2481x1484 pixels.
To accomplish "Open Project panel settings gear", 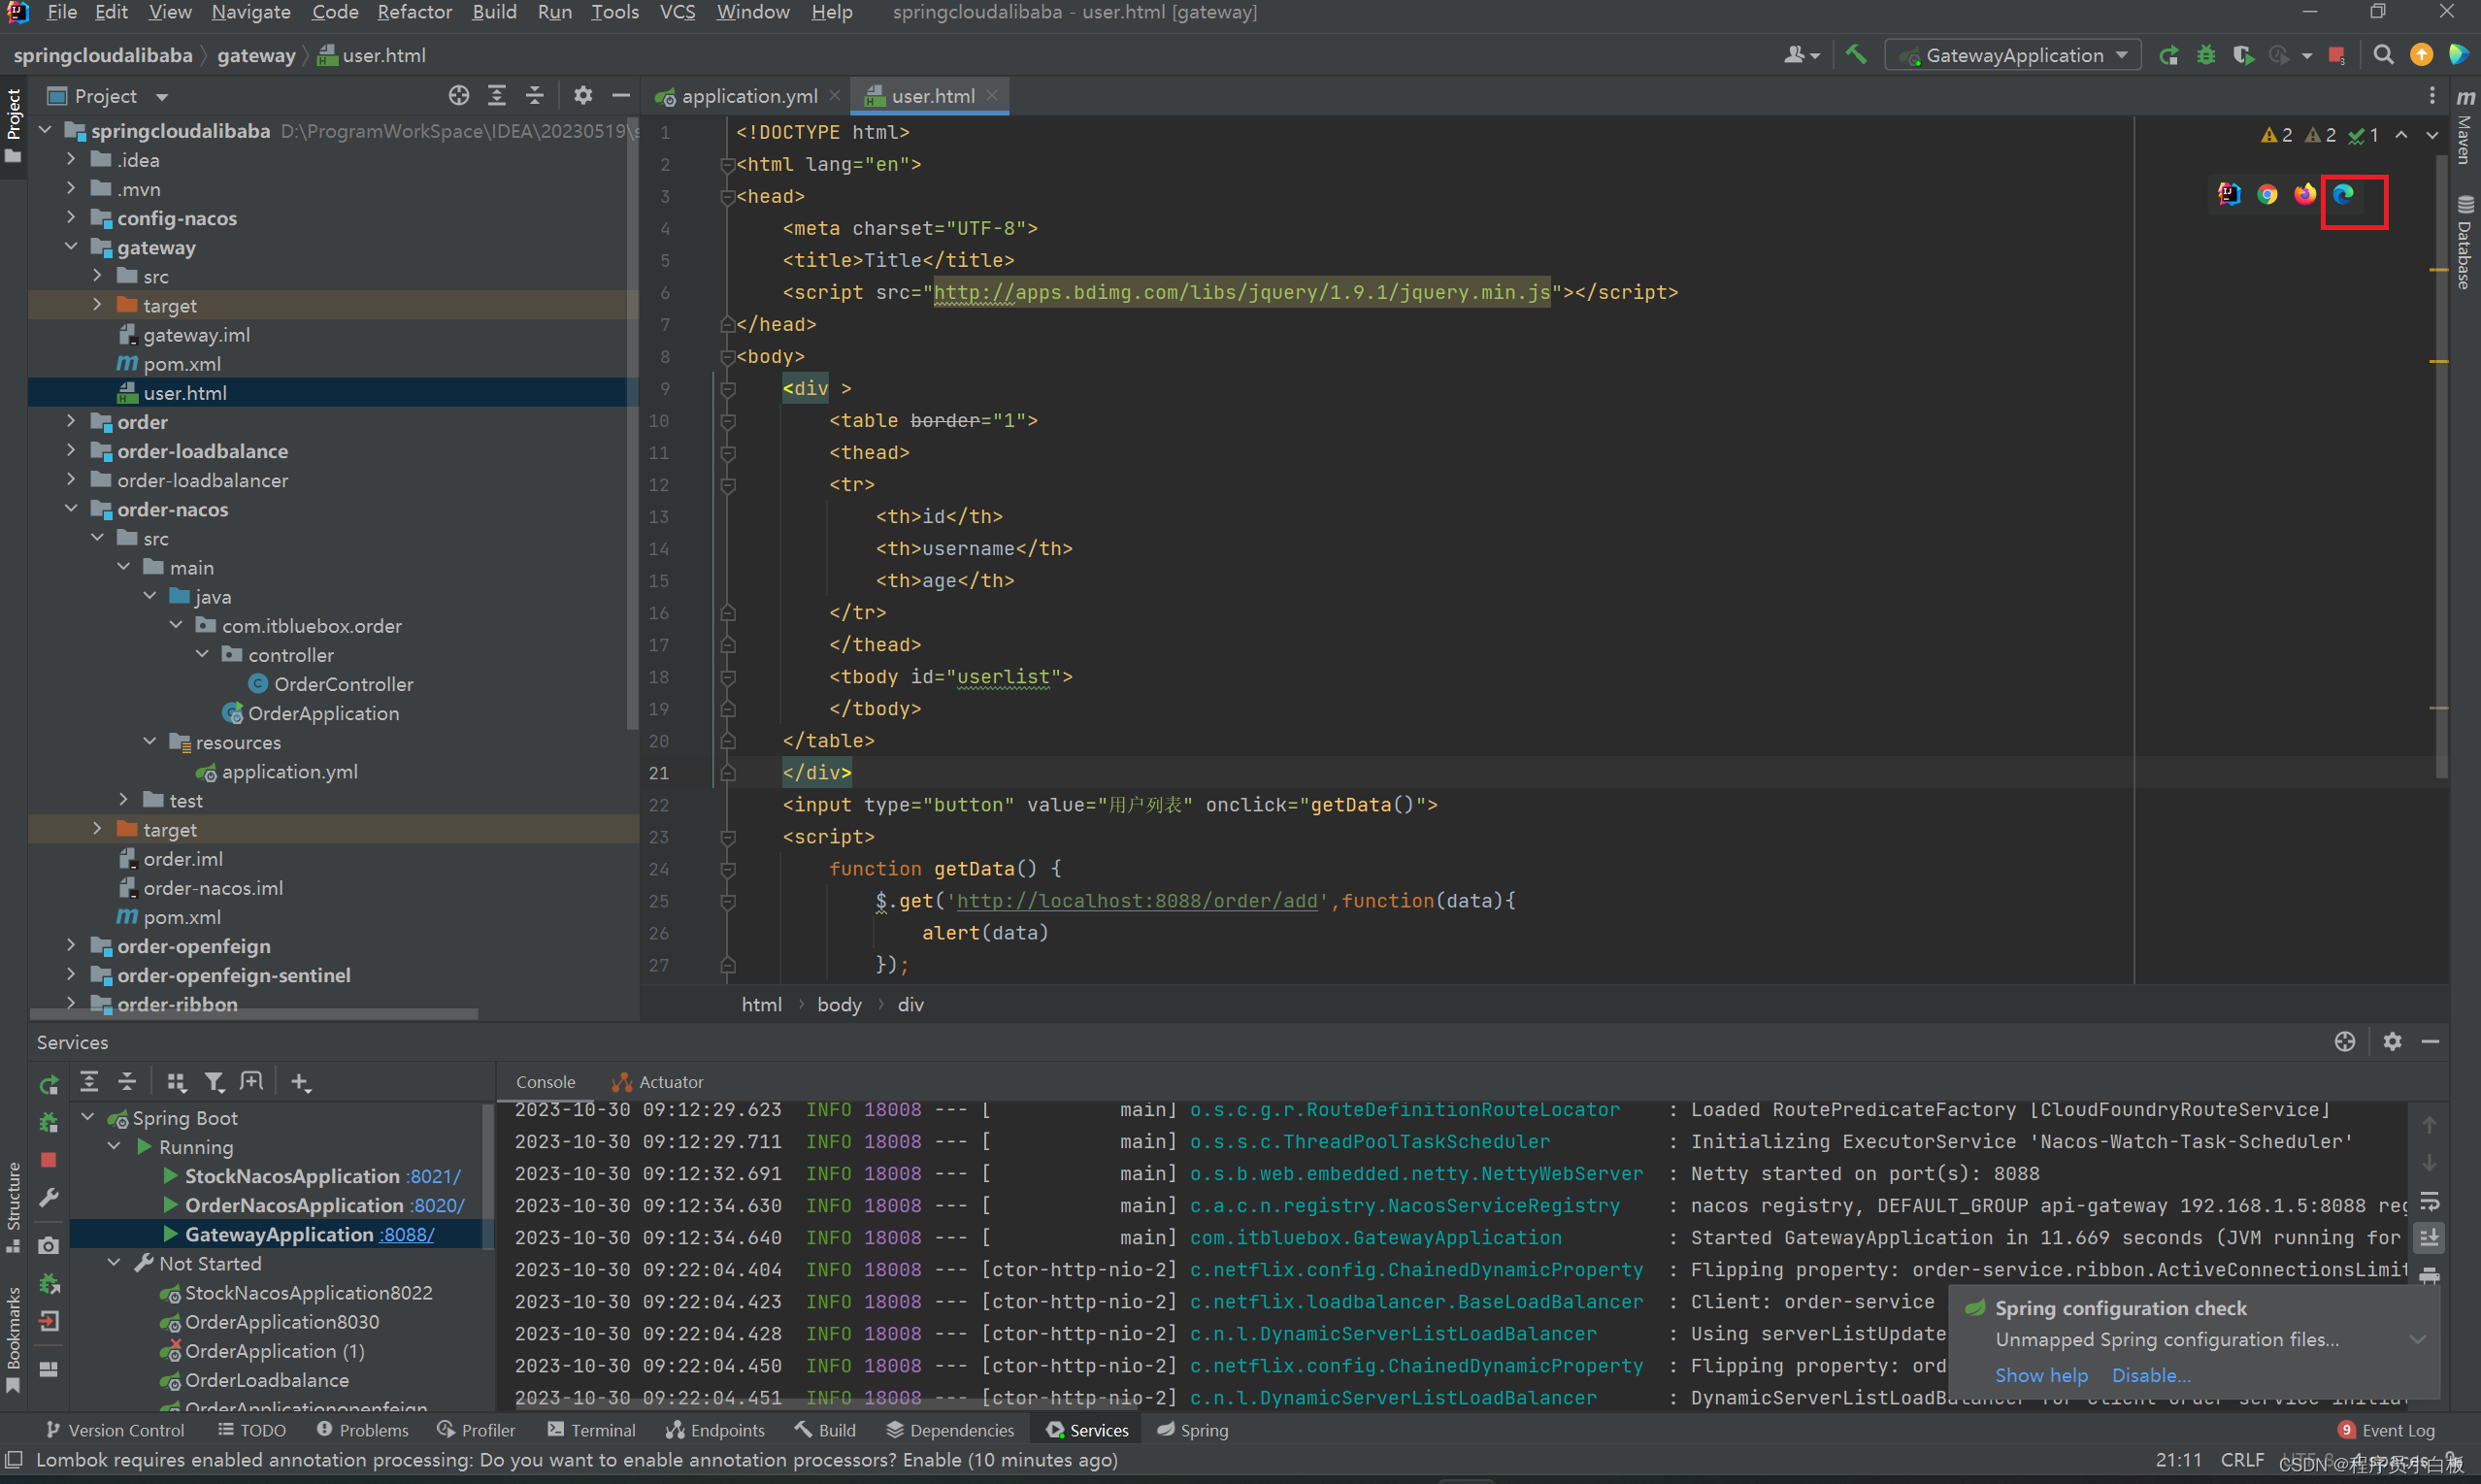I will [x=583, y=96].
